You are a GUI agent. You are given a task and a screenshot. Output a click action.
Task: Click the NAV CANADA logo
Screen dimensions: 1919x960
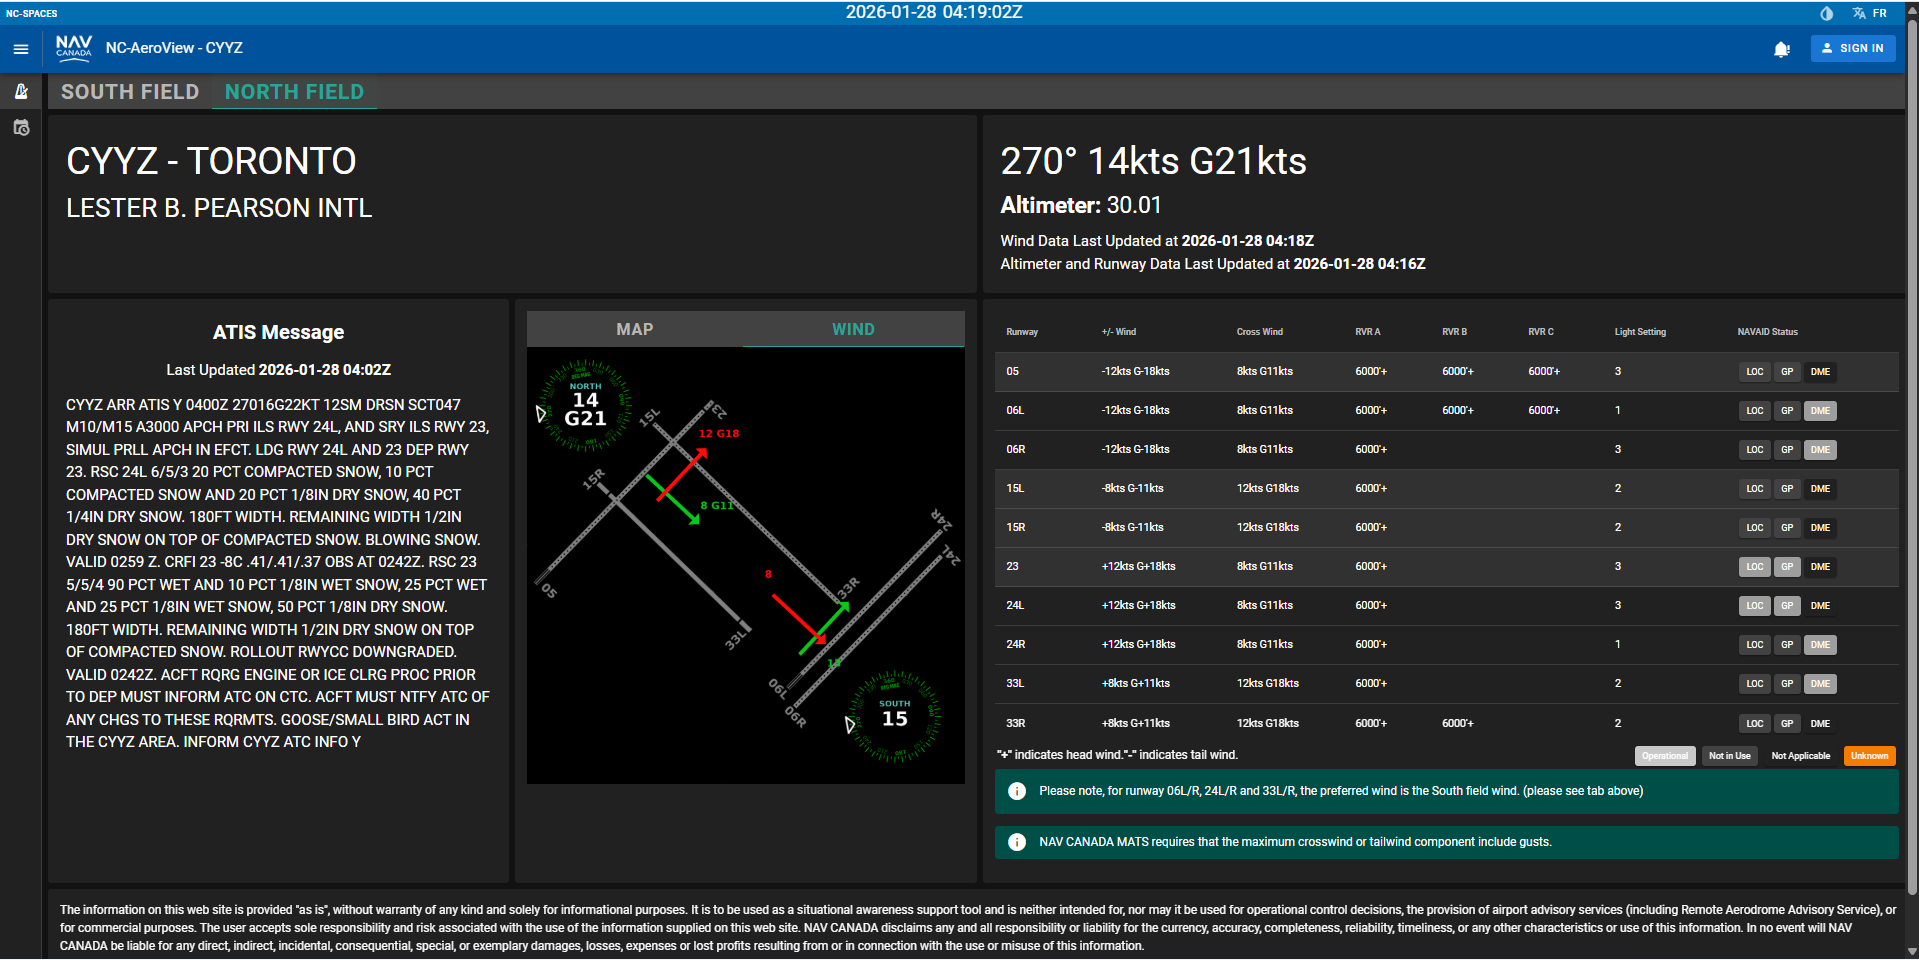74,47
